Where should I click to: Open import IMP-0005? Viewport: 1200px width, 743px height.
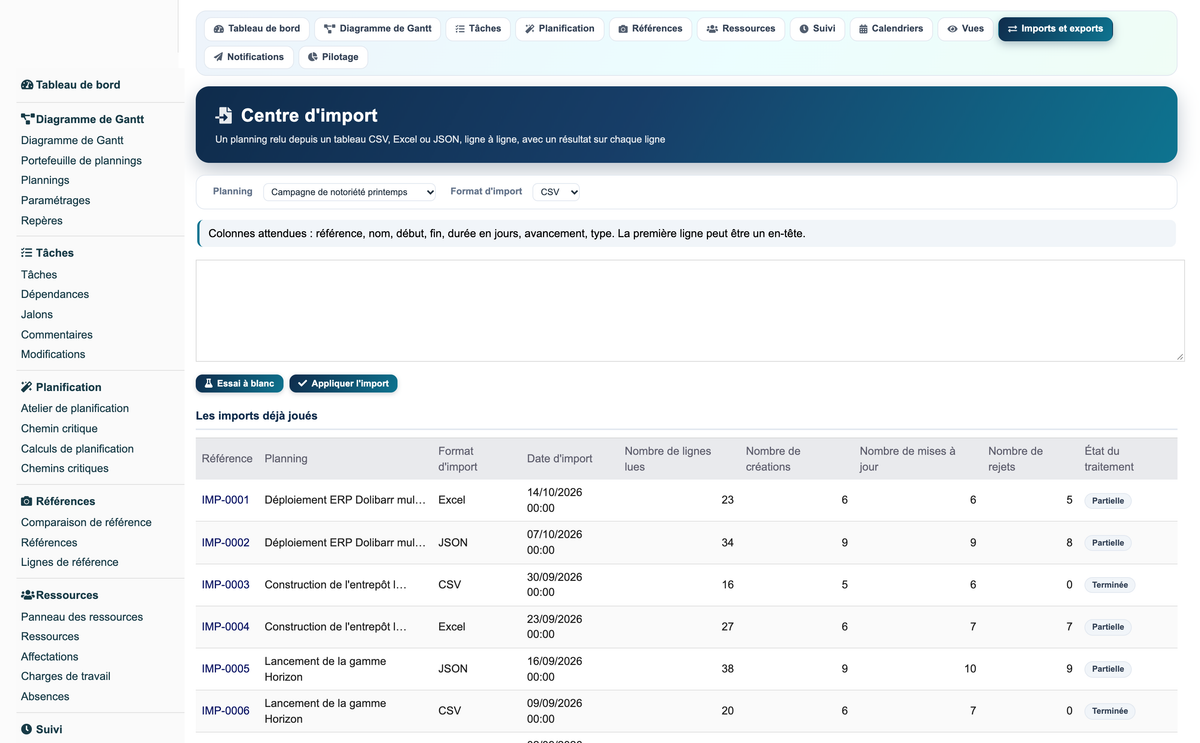tap(226, 668)
